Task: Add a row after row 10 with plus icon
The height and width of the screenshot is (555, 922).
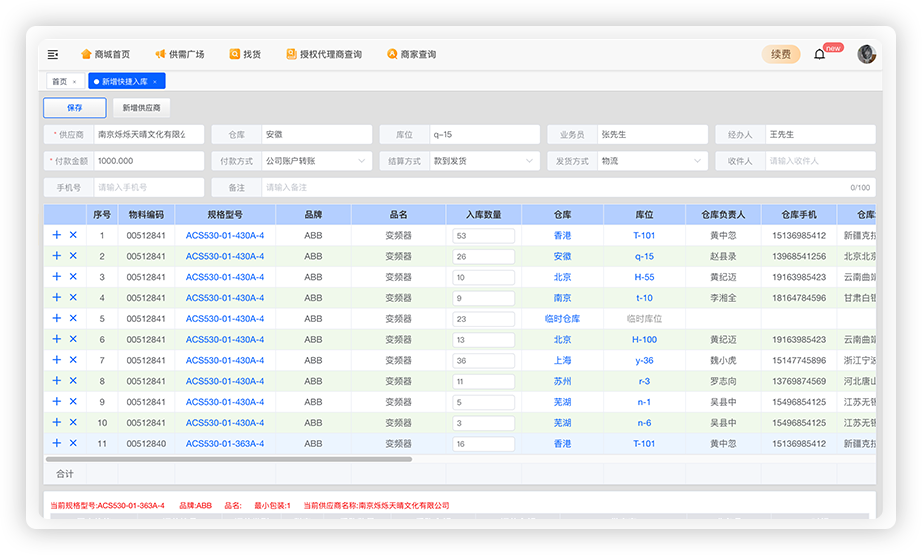Action: pyautogui.click(x=56, y=422)
